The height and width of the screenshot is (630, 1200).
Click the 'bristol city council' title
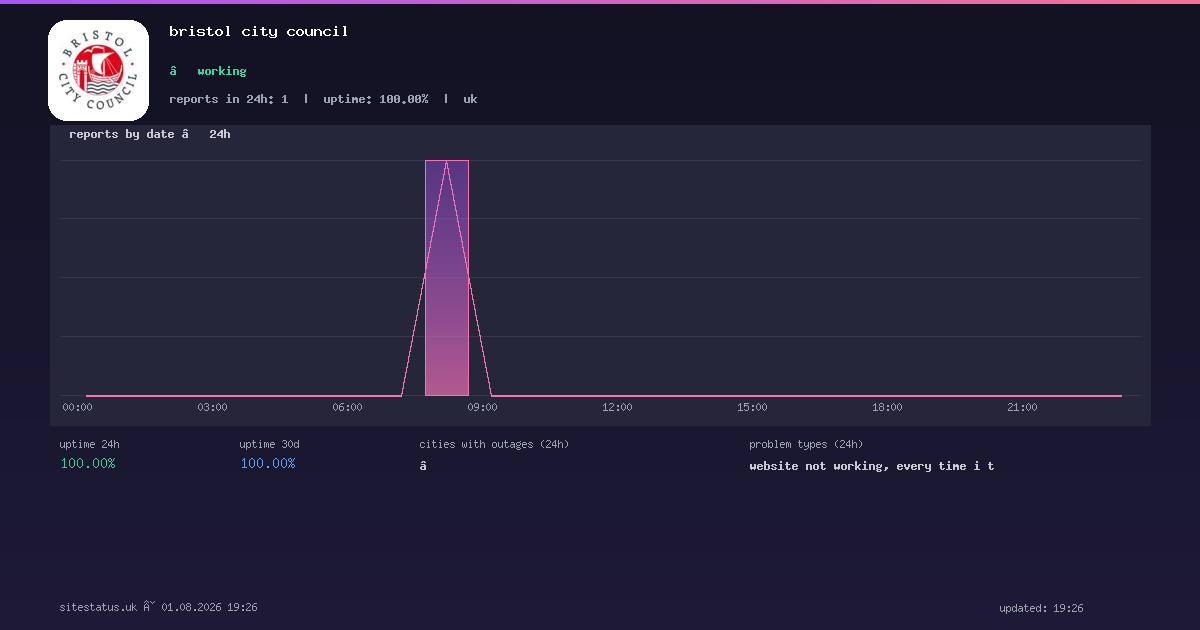coord(259,31)
